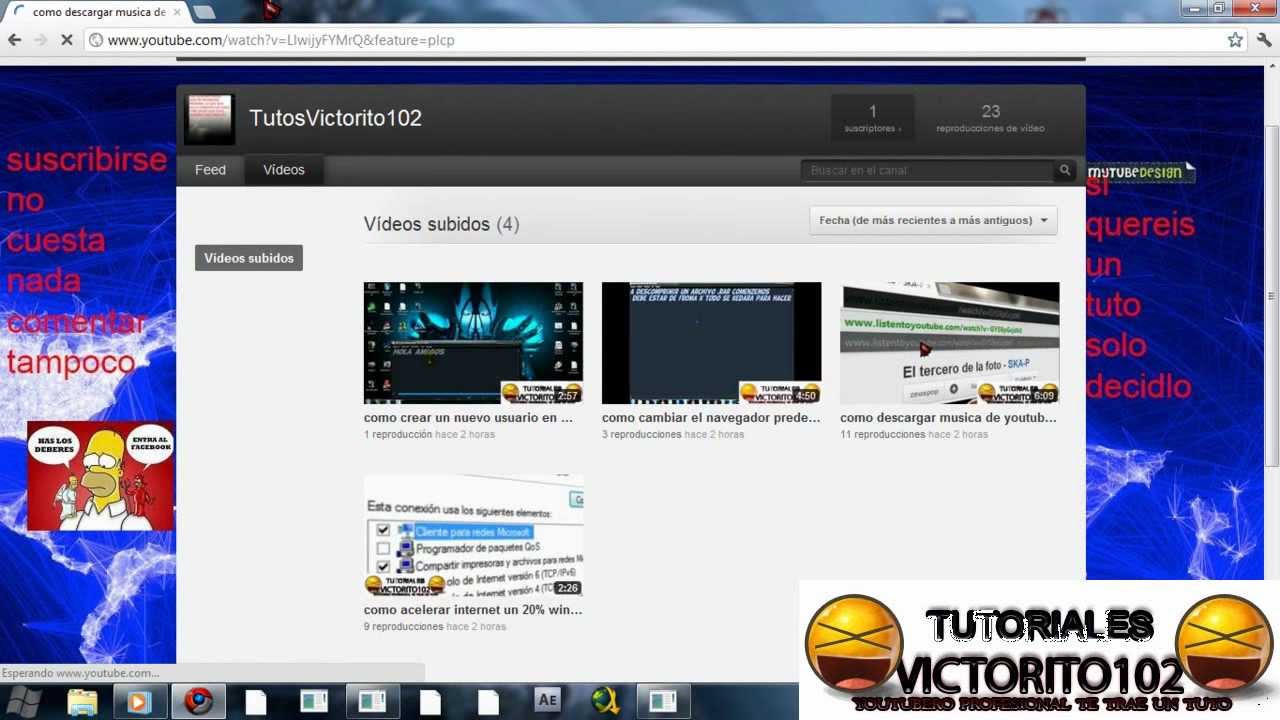The height and width of the screenshot is (720, 1280).
Task: Click the globe Q icon in the taskbar
Action: pyautogui.click(x=604, y=701)
